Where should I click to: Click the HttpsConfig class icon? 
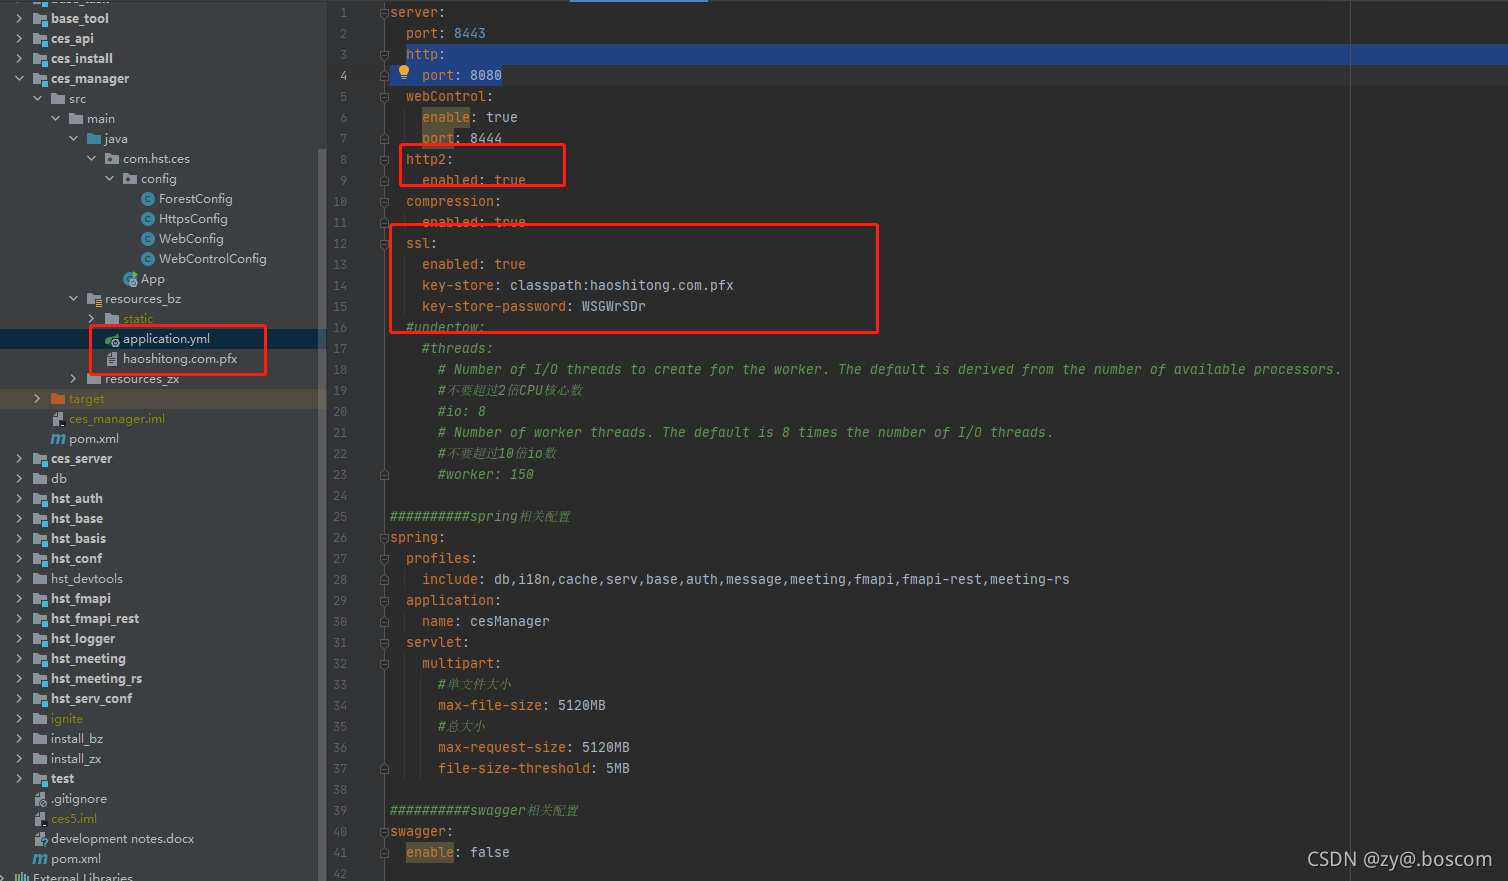(x=148, y=219)
